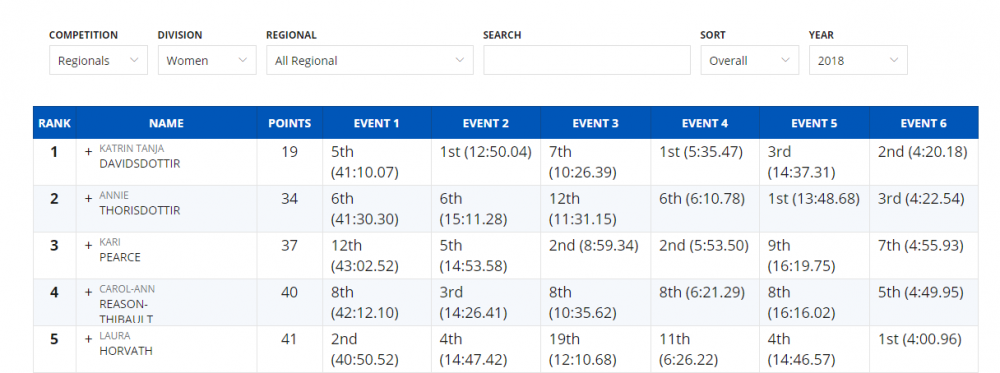Click the NAME column header
The height and width of the screenshot is (373, 1000).
coord(166,123)
